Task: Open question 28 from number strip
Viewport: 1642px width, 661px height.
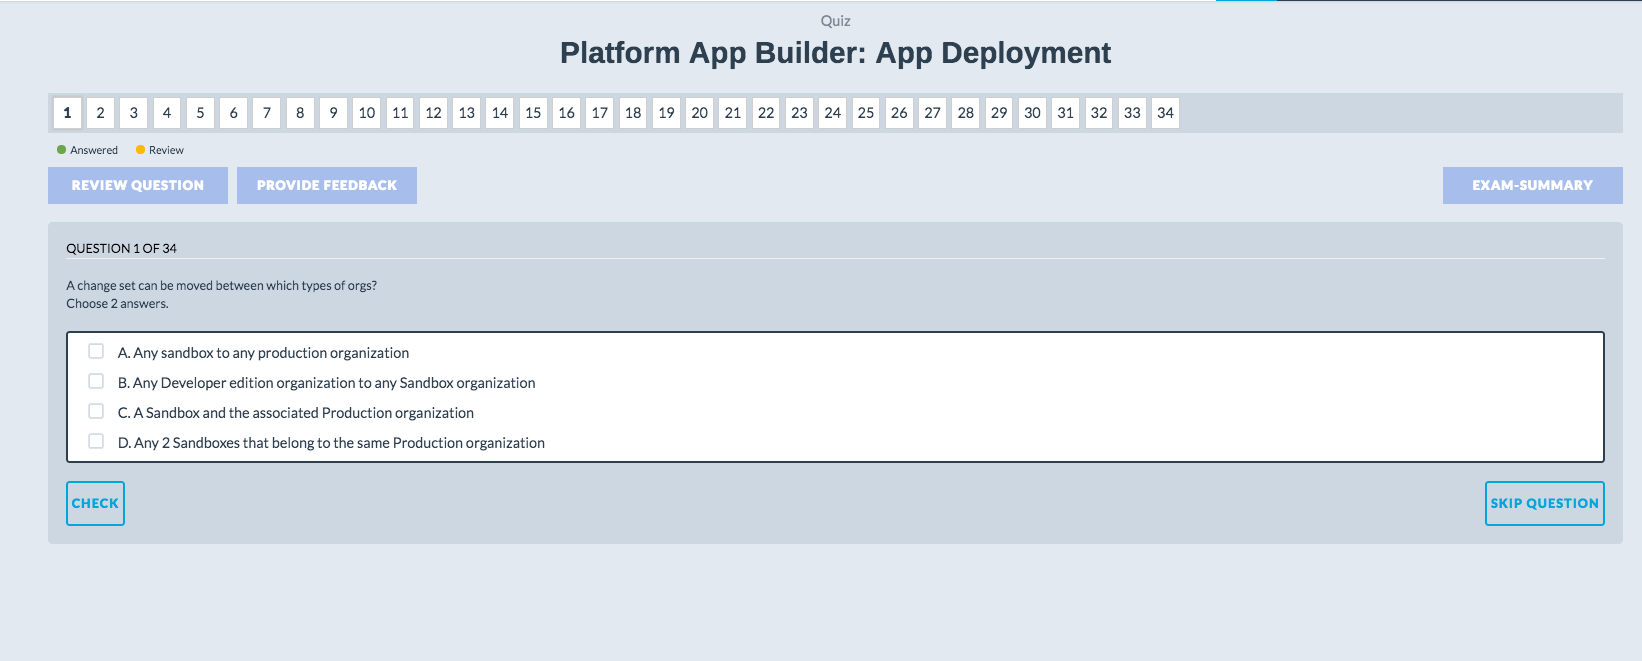Action: pos(966,113)
